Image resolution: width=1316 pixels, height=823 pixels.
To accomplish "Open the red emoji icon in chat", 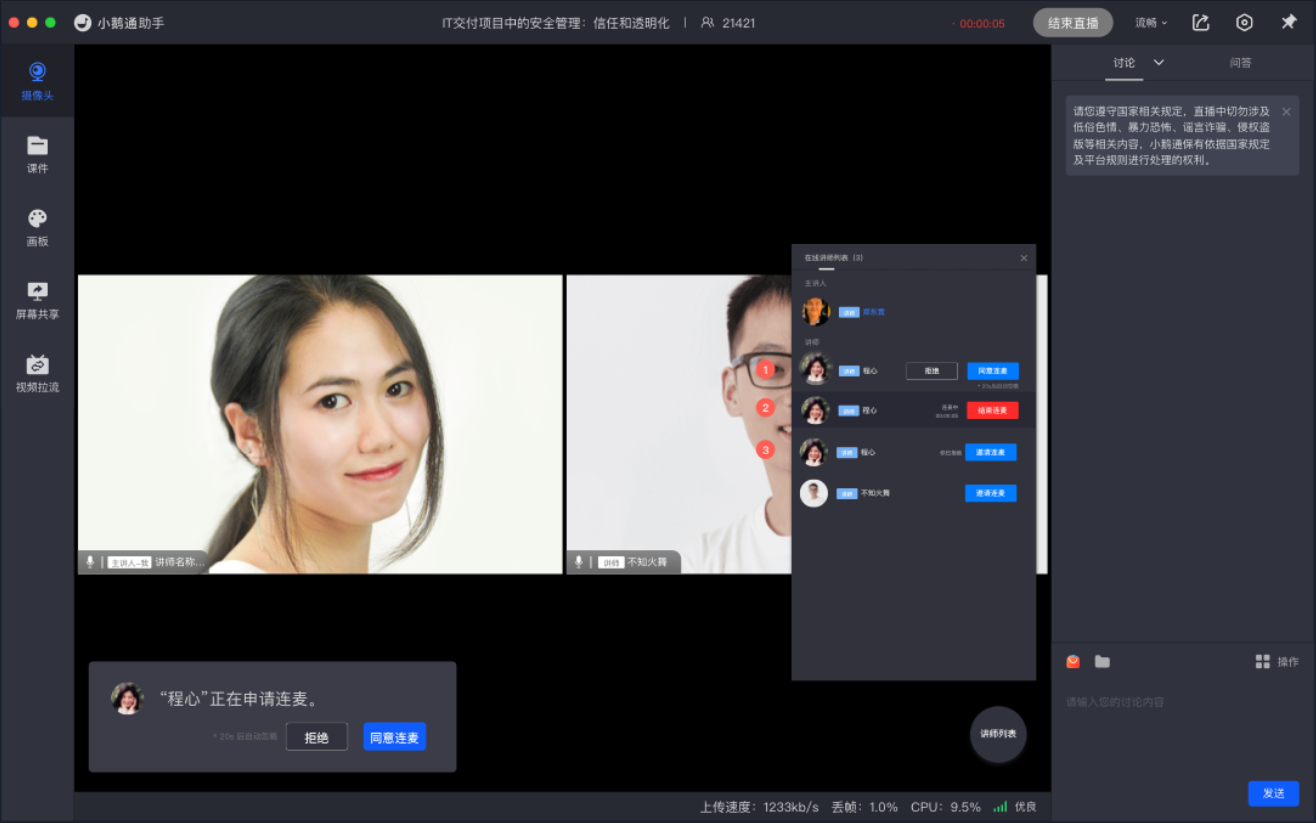I will pyautogui.click(x=1073, y=661).
